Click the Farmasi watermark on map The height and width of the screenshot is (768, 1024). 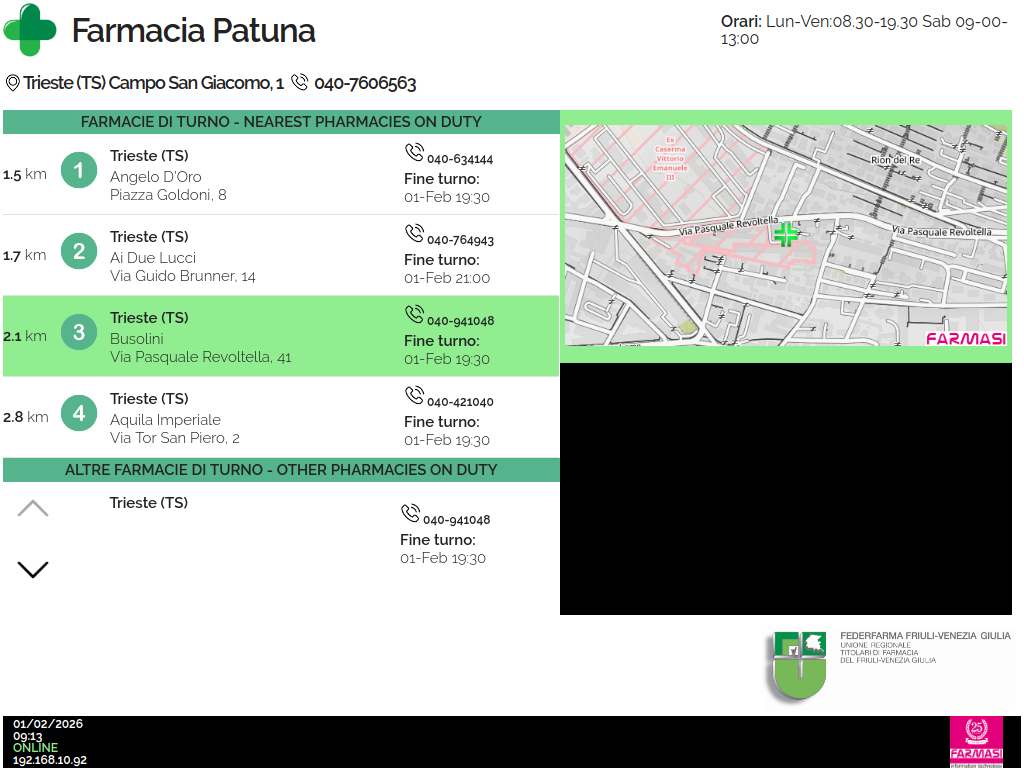tap(965, 338)
